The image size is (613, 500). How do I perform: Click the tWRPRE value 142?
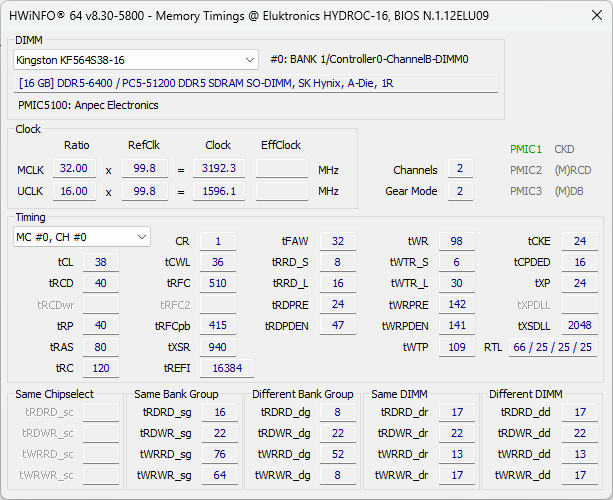coord(457,304)
